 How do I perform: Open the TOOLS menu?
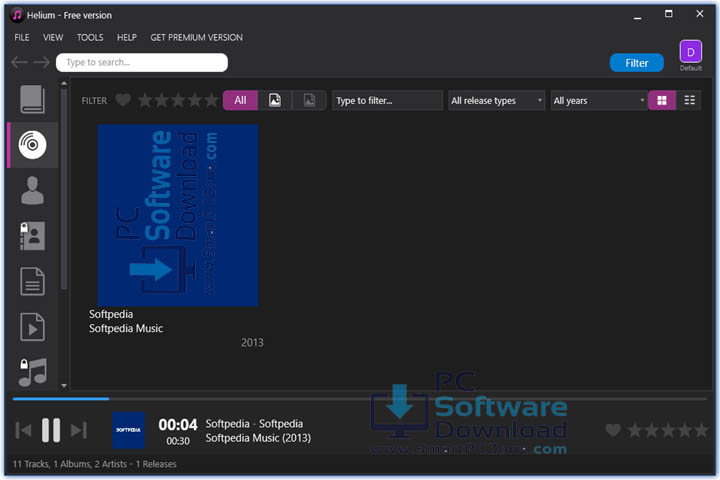(90, 38)
